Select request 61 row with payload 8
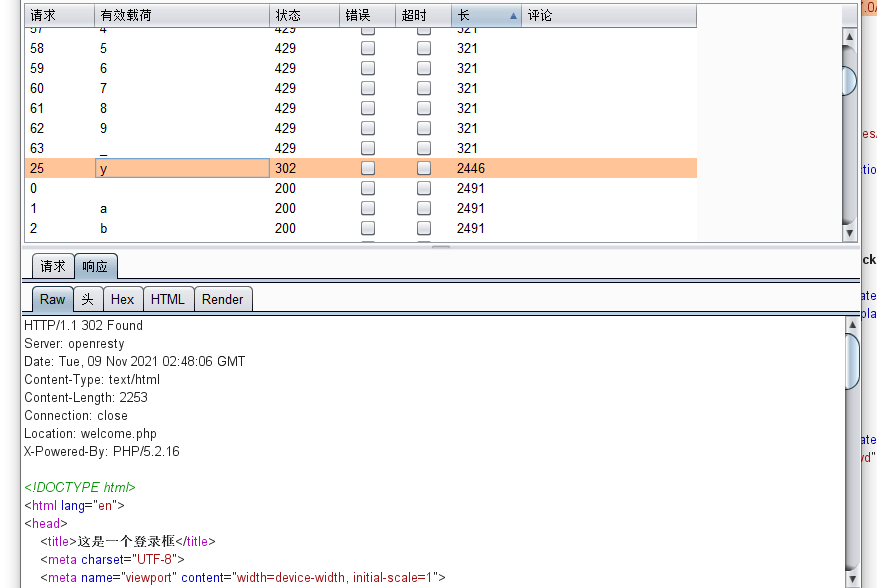Screen dimensions: 877x588 click(361, 108)
